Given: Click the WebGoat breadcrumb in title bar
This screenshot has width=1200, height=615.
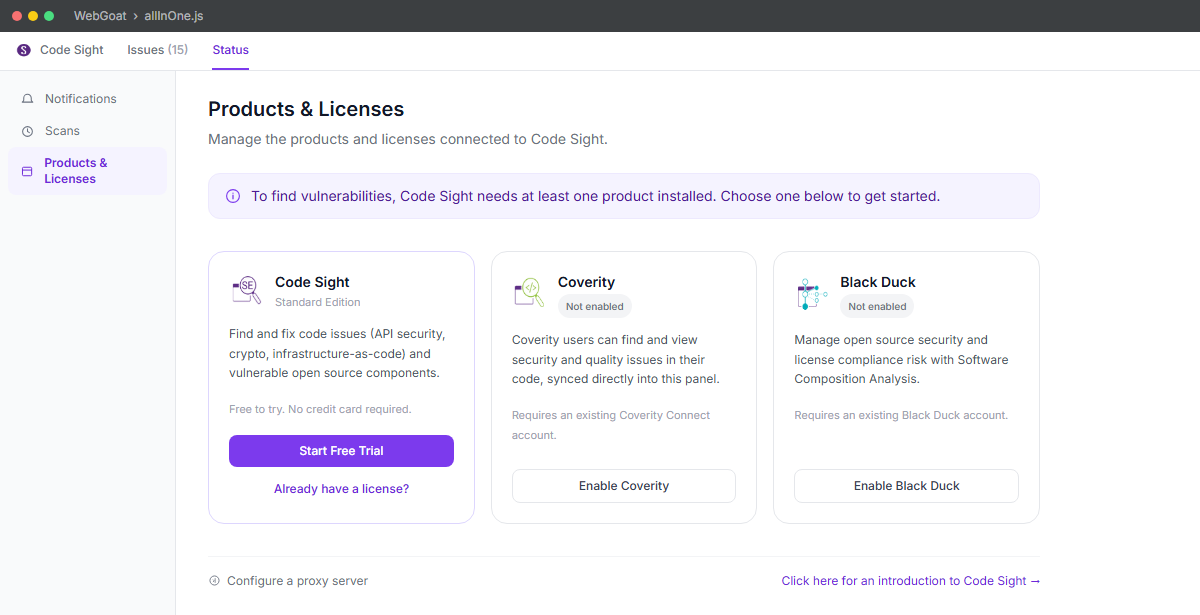Looking at the screenshot, I should [x=98, y=16].
